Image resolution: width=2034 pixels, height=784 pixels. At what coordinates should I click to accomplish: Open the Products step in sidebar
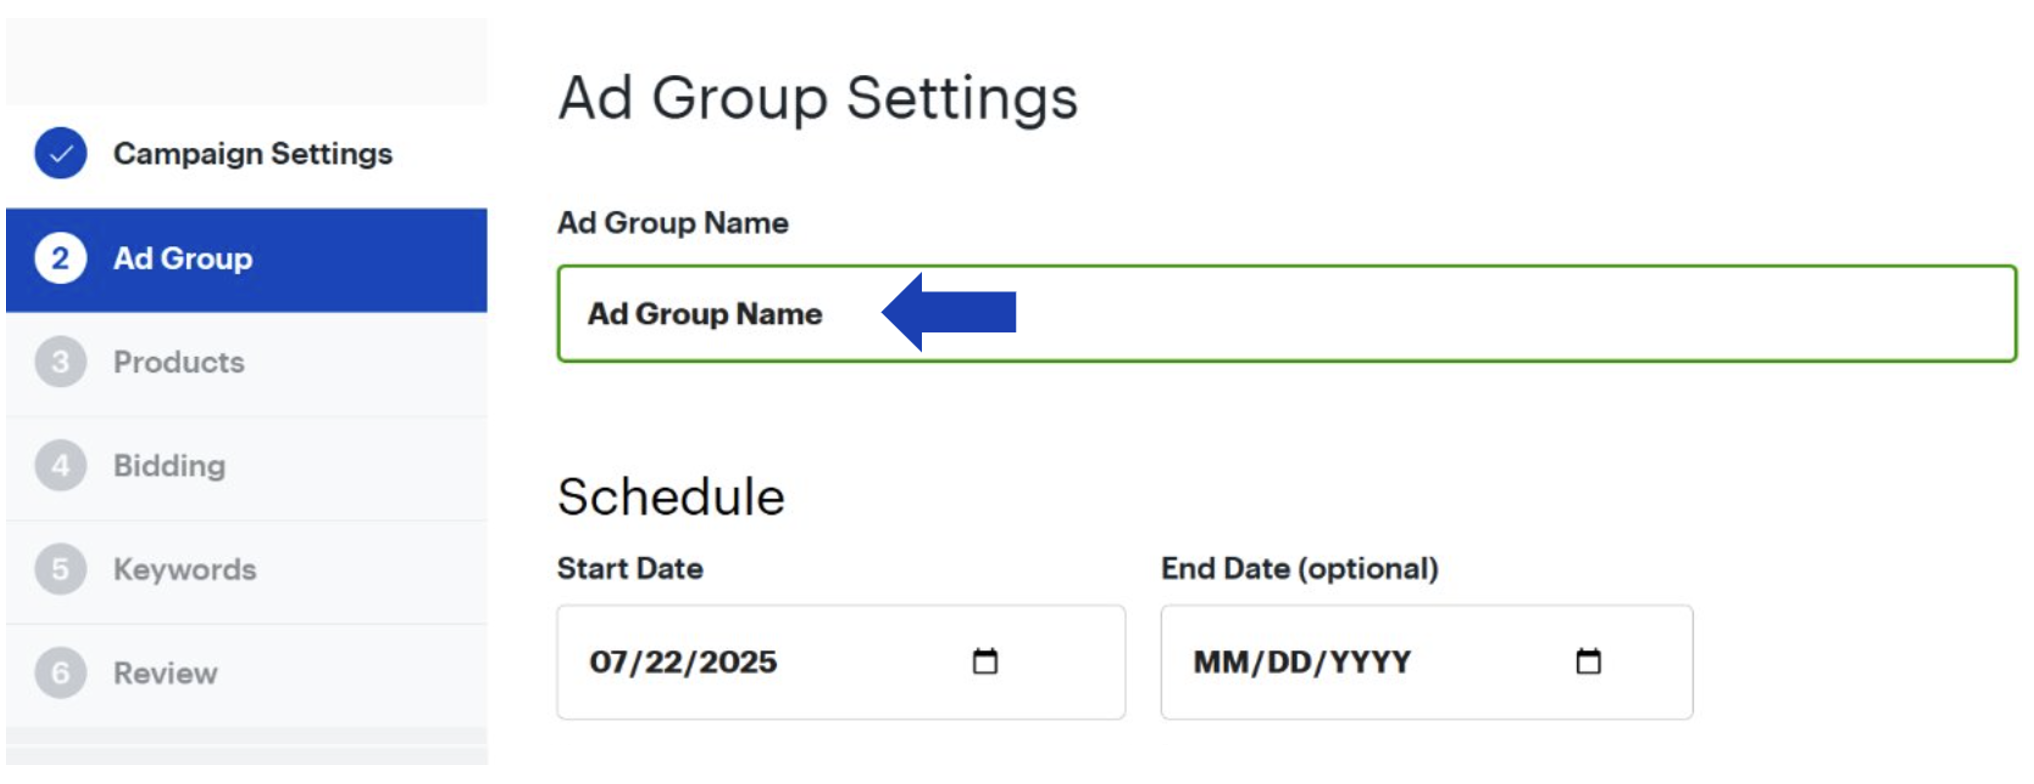coord(179,362)
